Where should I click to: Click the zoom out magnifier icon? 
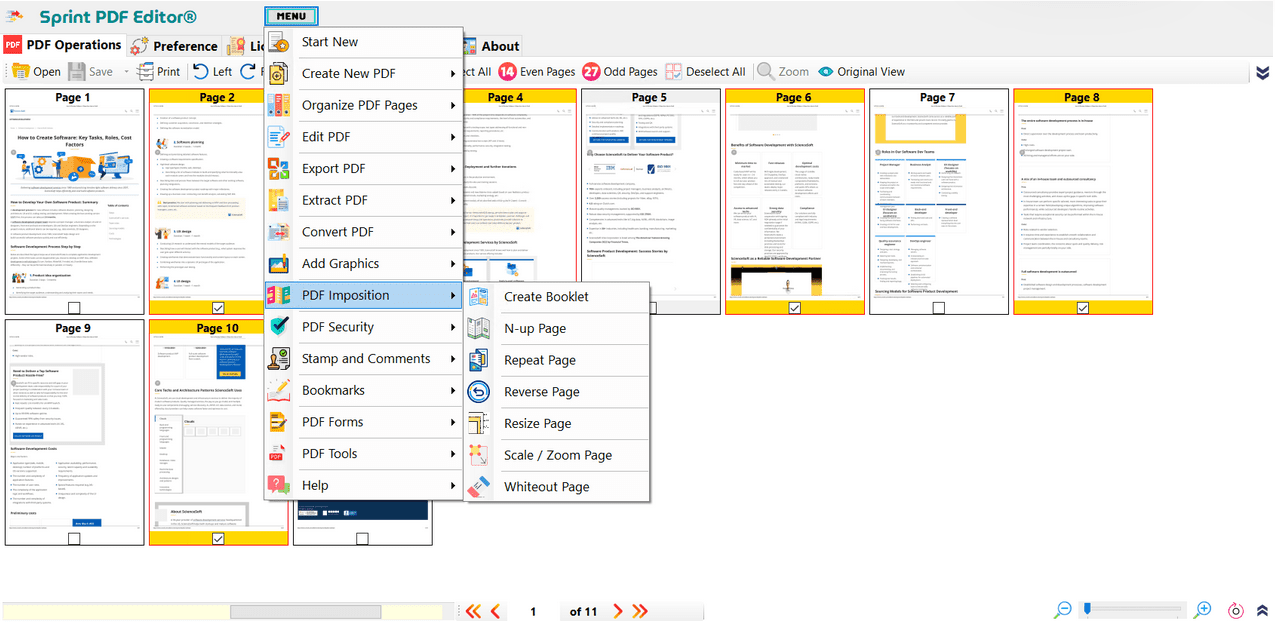1064,610
